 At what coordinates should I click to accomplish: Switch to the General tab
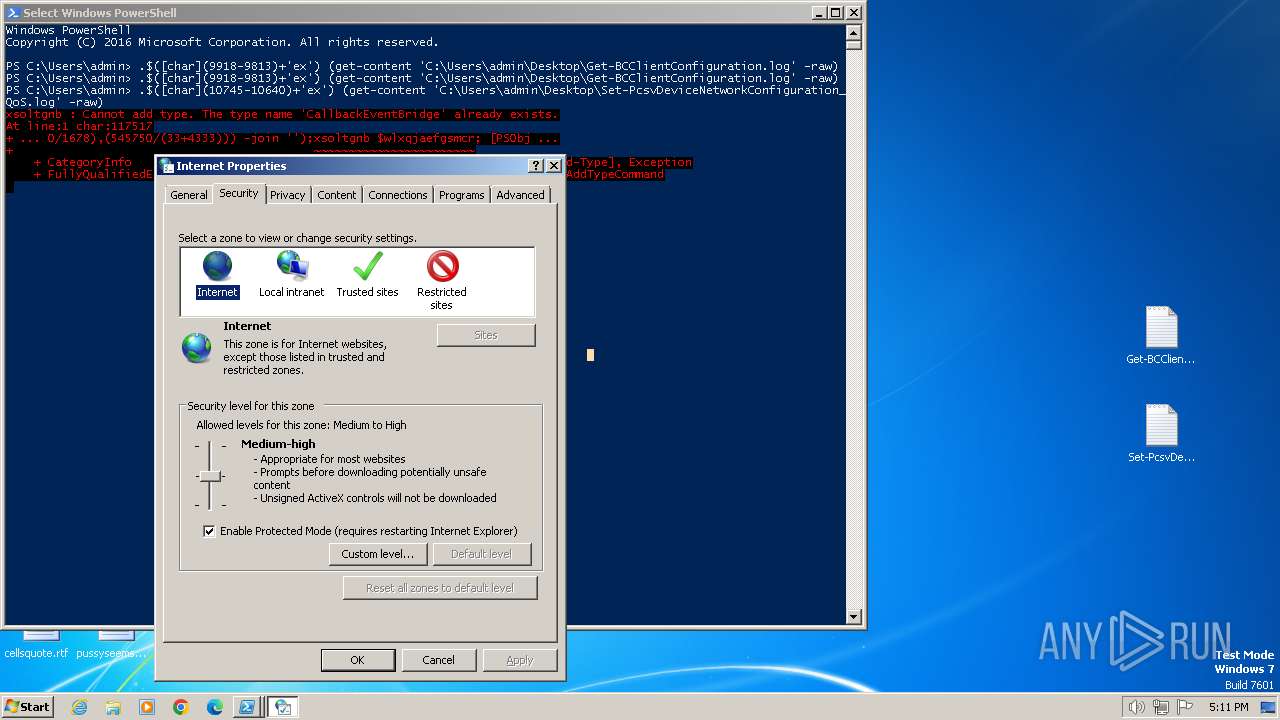tap(188, 195)
